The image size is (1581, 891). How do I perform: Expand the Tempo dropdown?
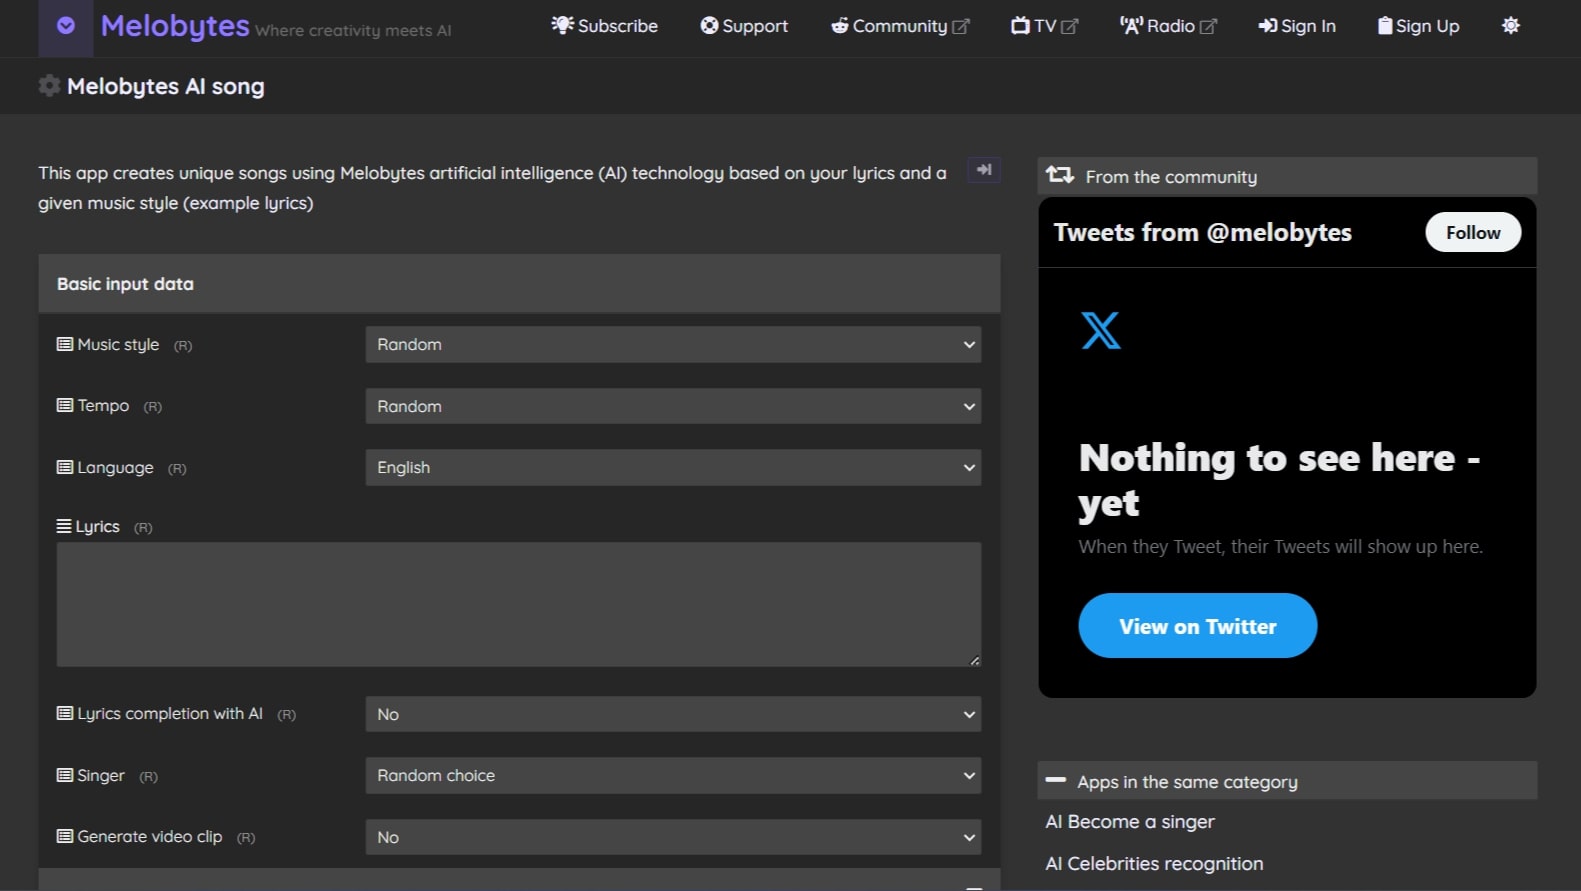[x=672, y=407]
